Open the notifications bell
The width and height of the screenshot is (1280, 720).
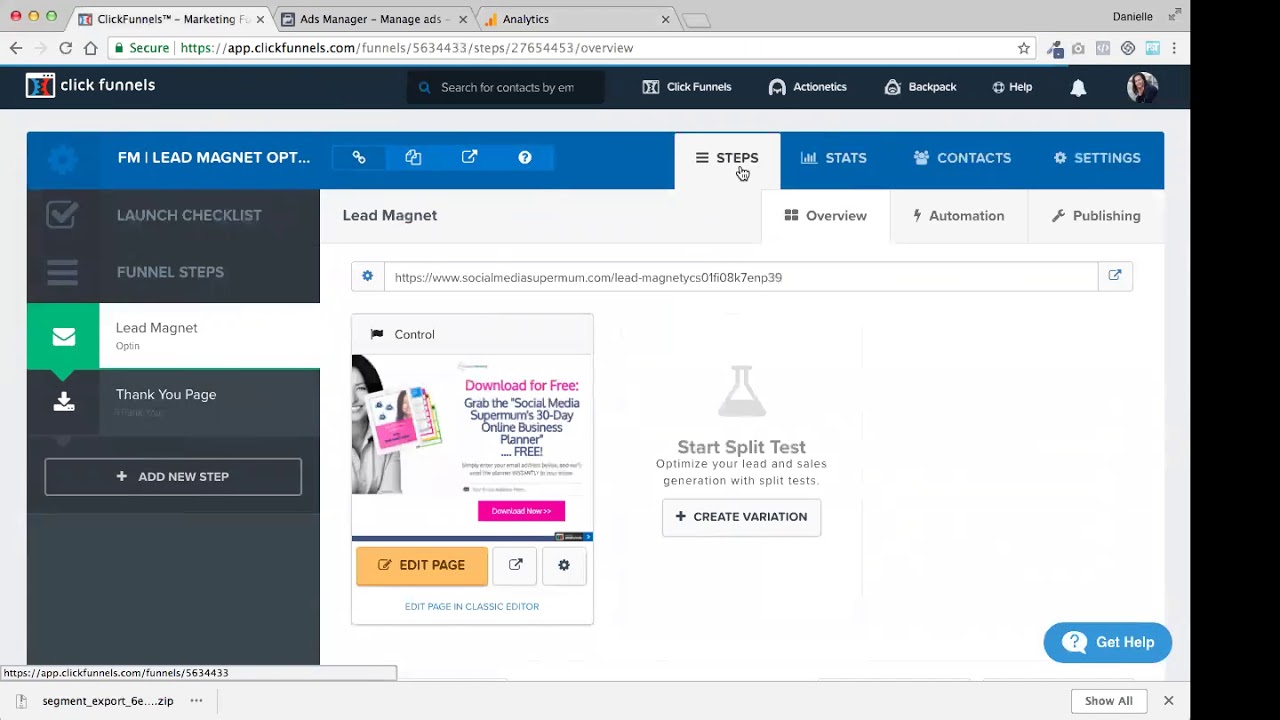(x=1078, y=88)
